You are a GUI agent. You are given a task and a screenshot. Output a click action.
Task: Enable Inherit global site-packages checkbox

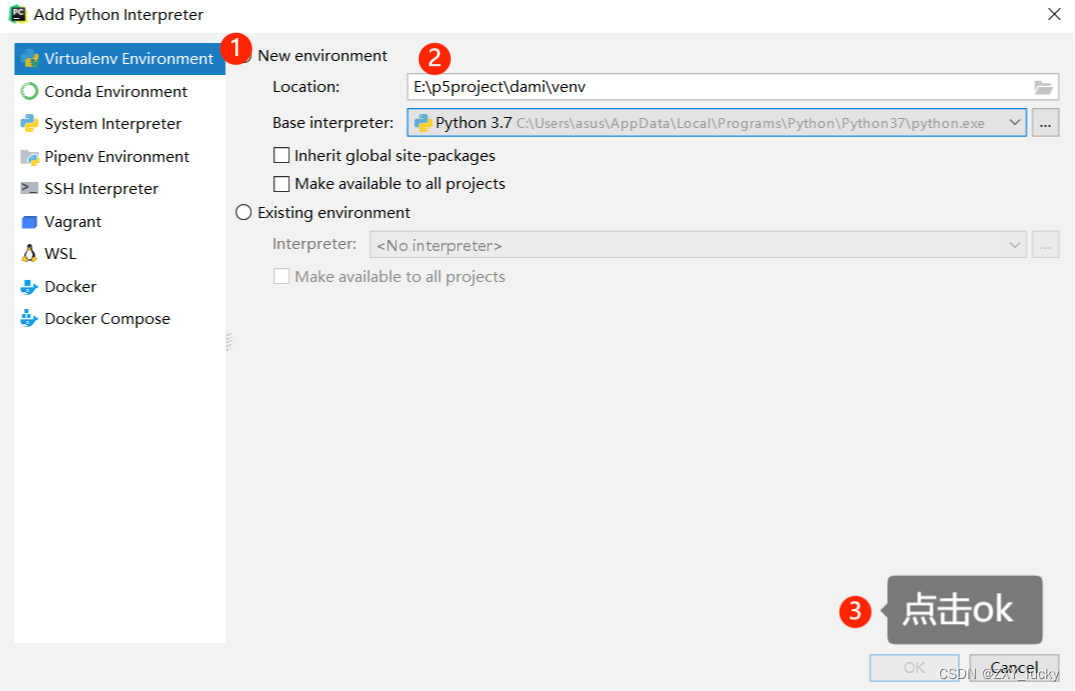pos(281,156)
